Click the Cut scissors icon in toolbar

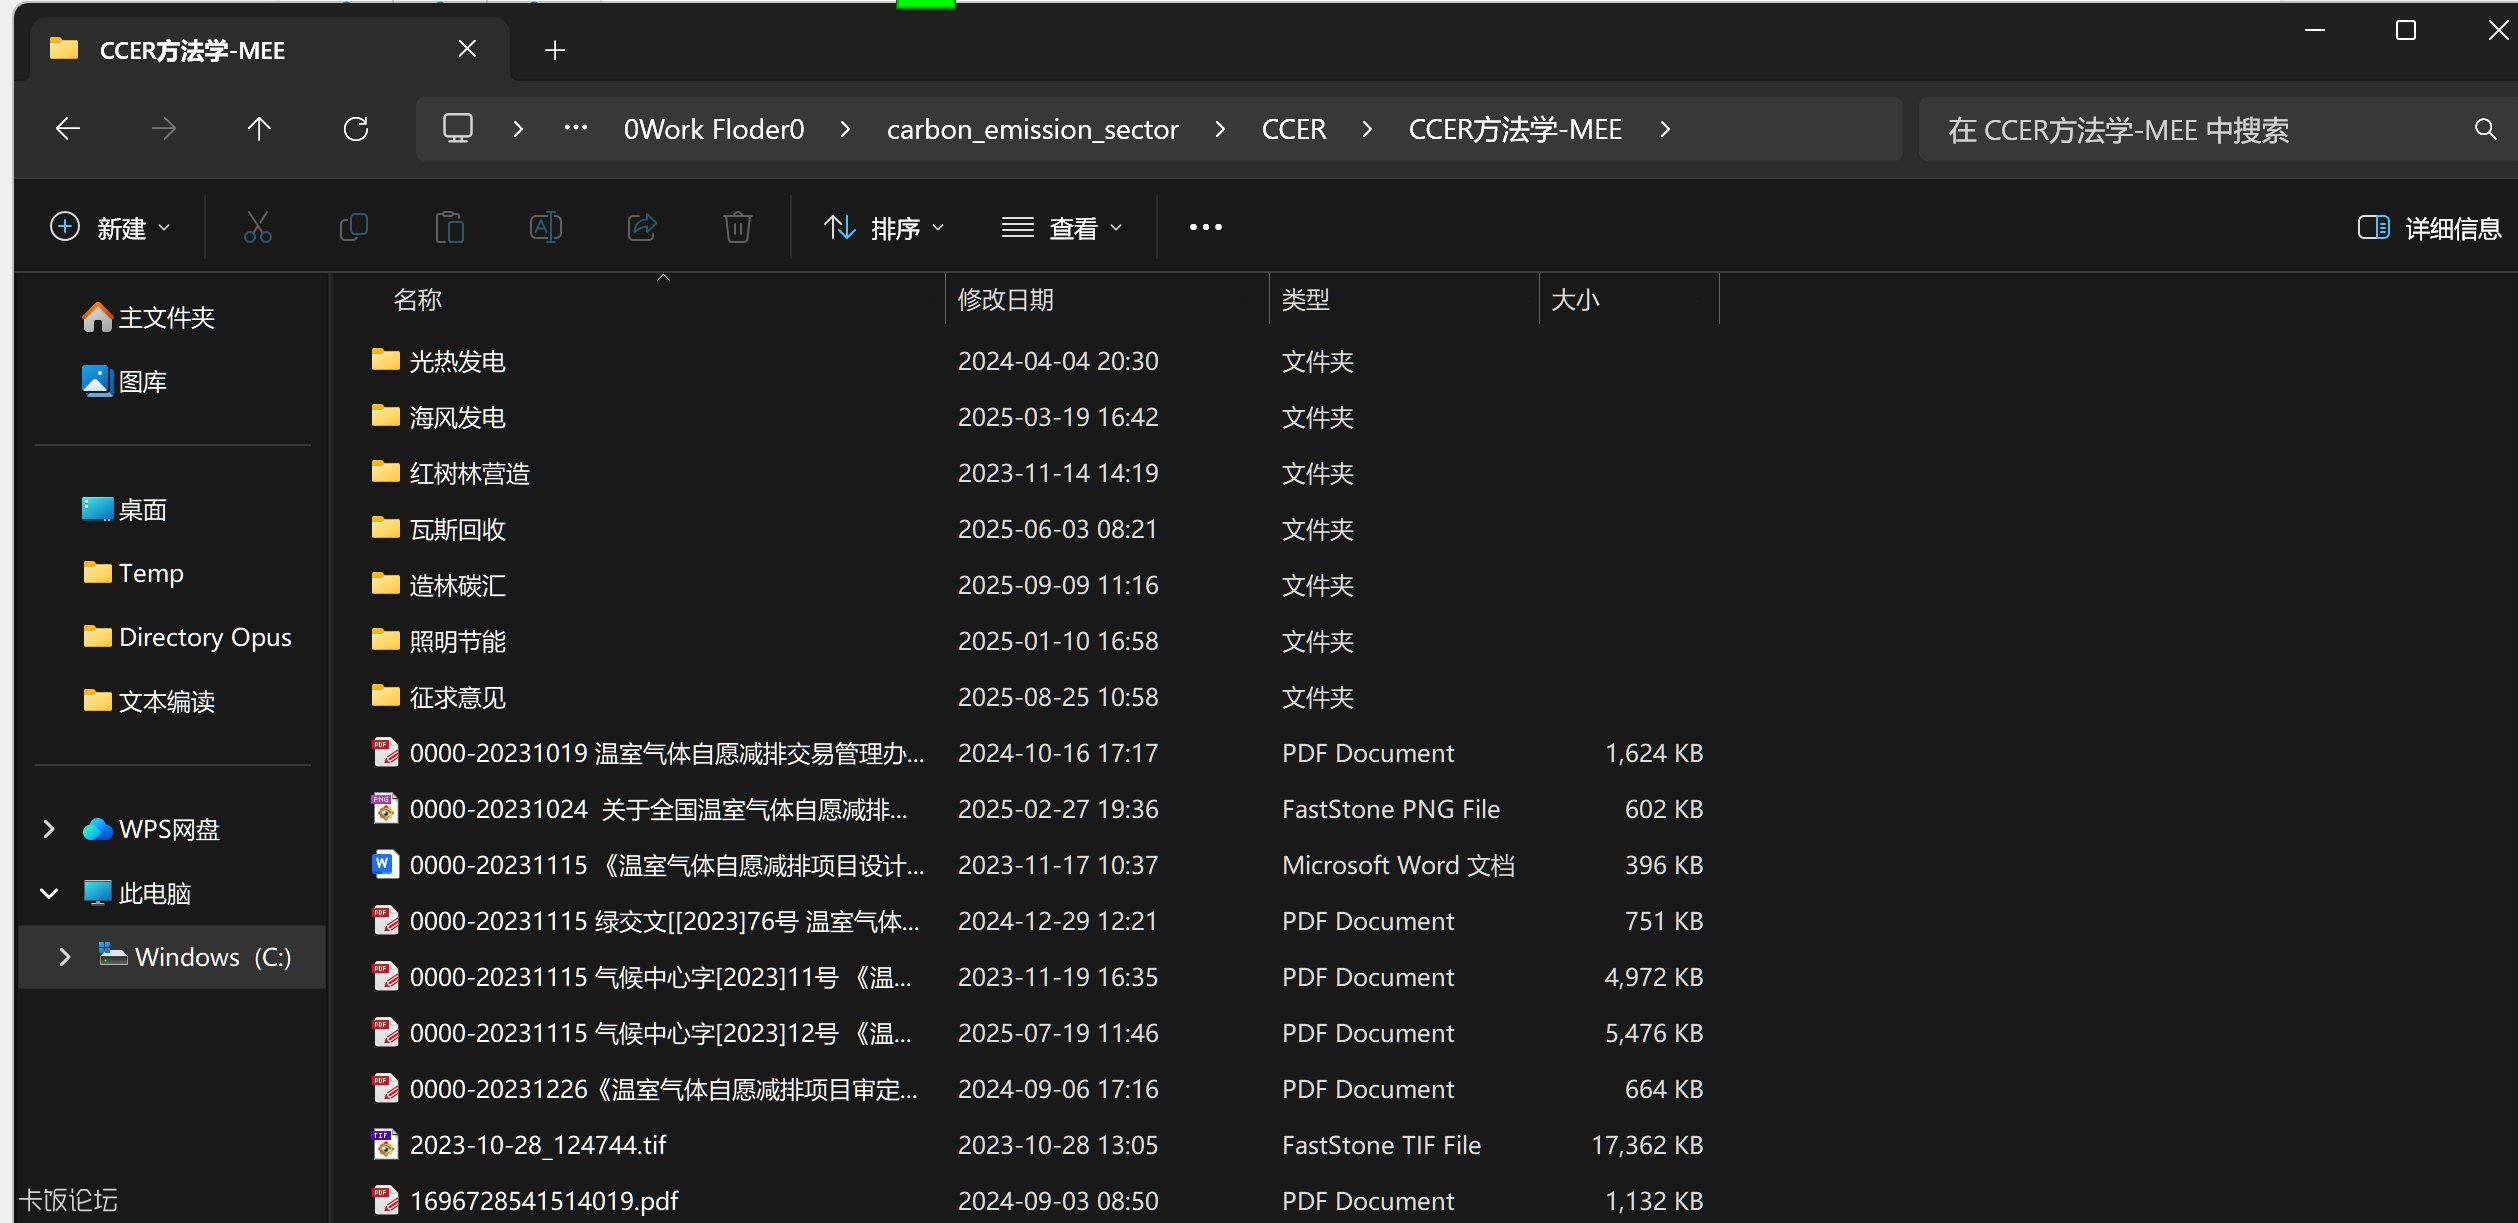257,228
